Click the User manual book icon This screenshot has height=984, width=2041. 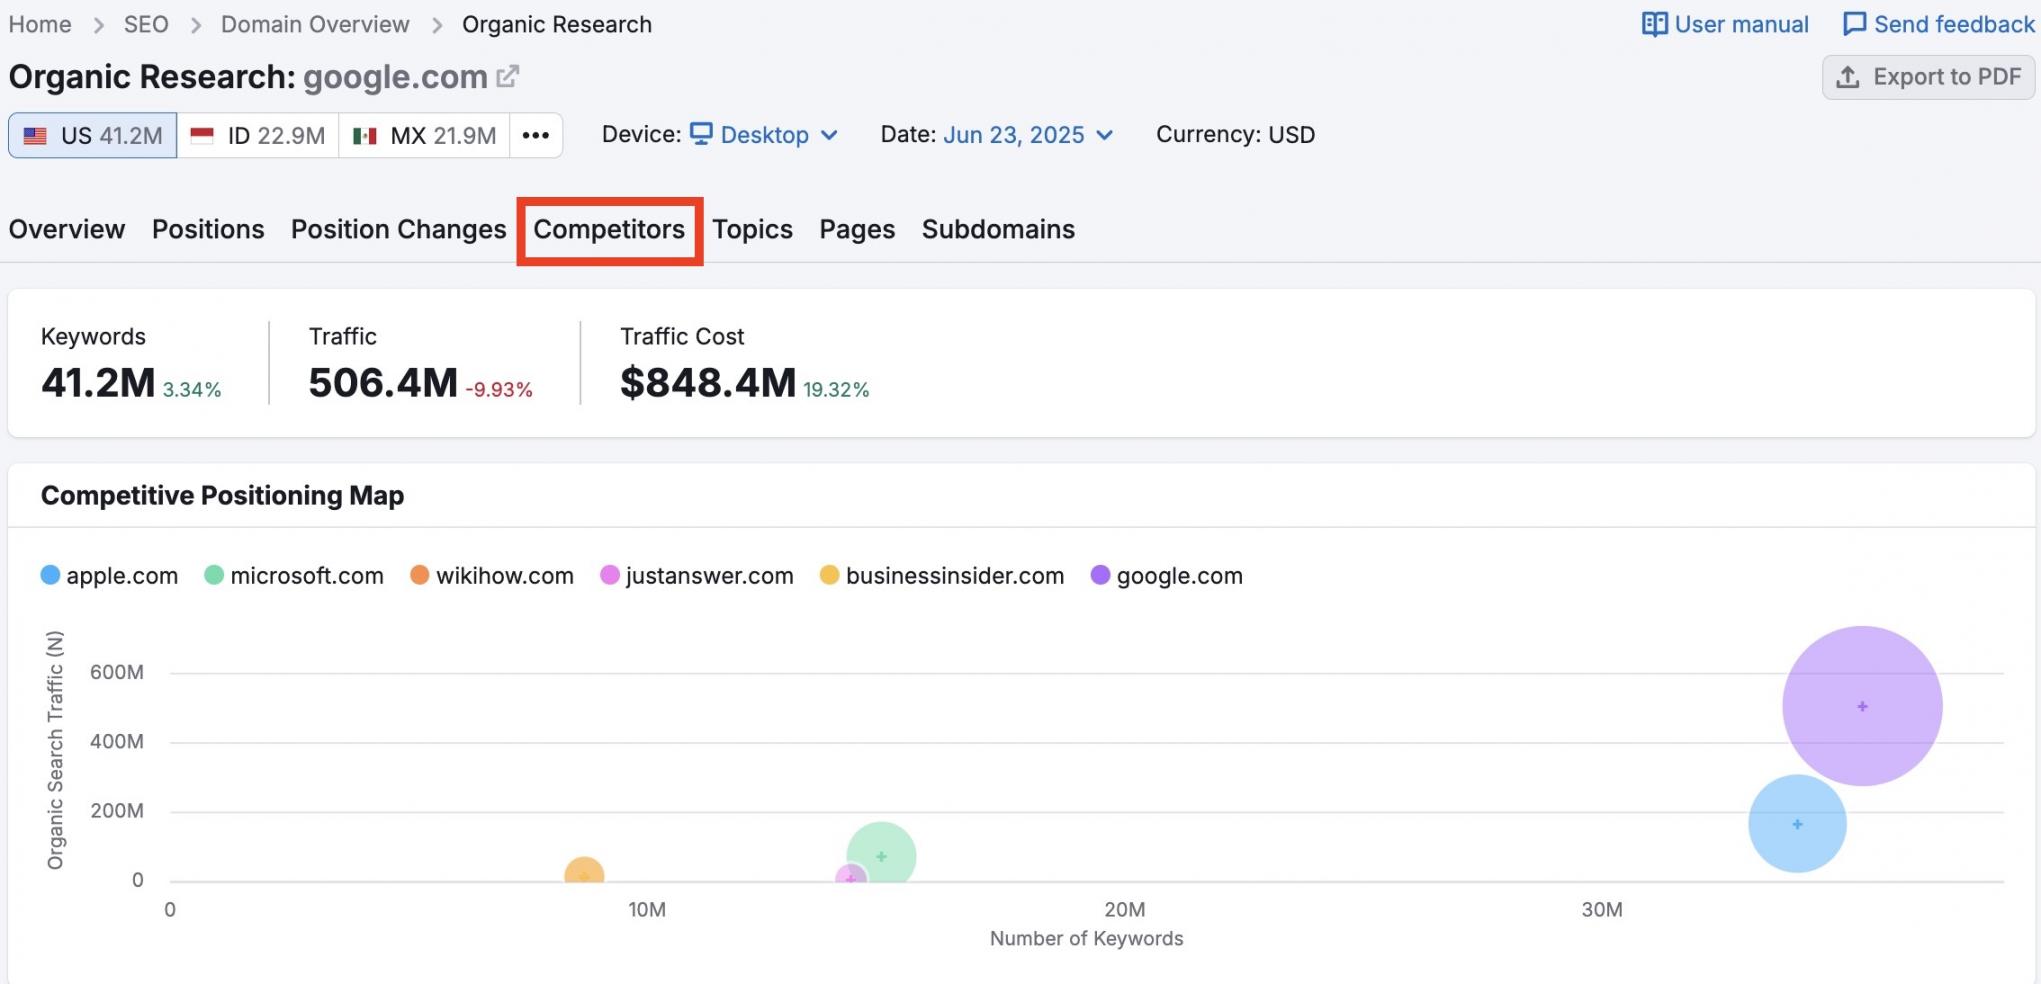click(x=1654, y=24)
